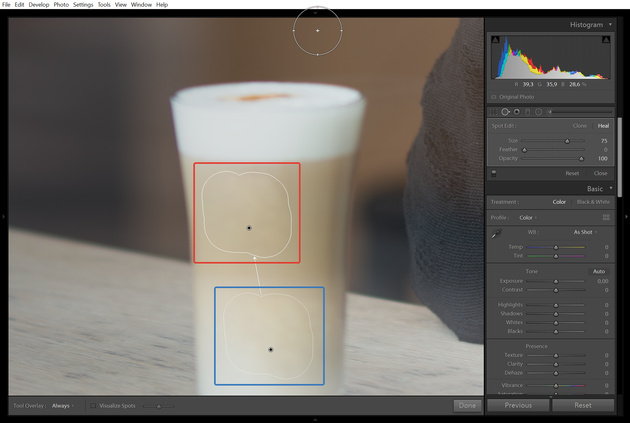Screen dimensions: 630x423
Task: Click the Done button
Action: click(467, 405)
